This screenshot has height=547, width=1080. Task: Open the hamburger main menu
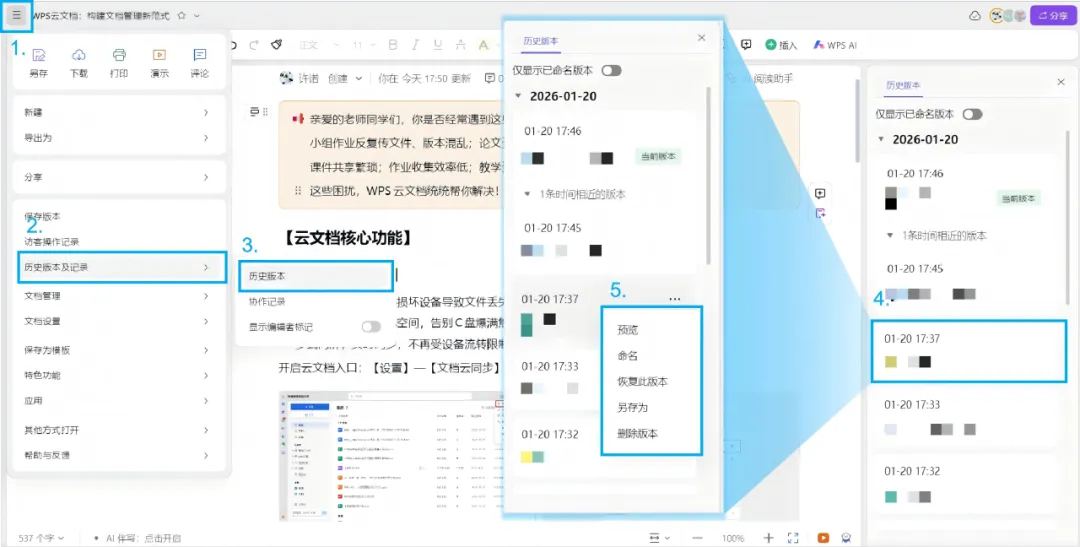point(17,14)
